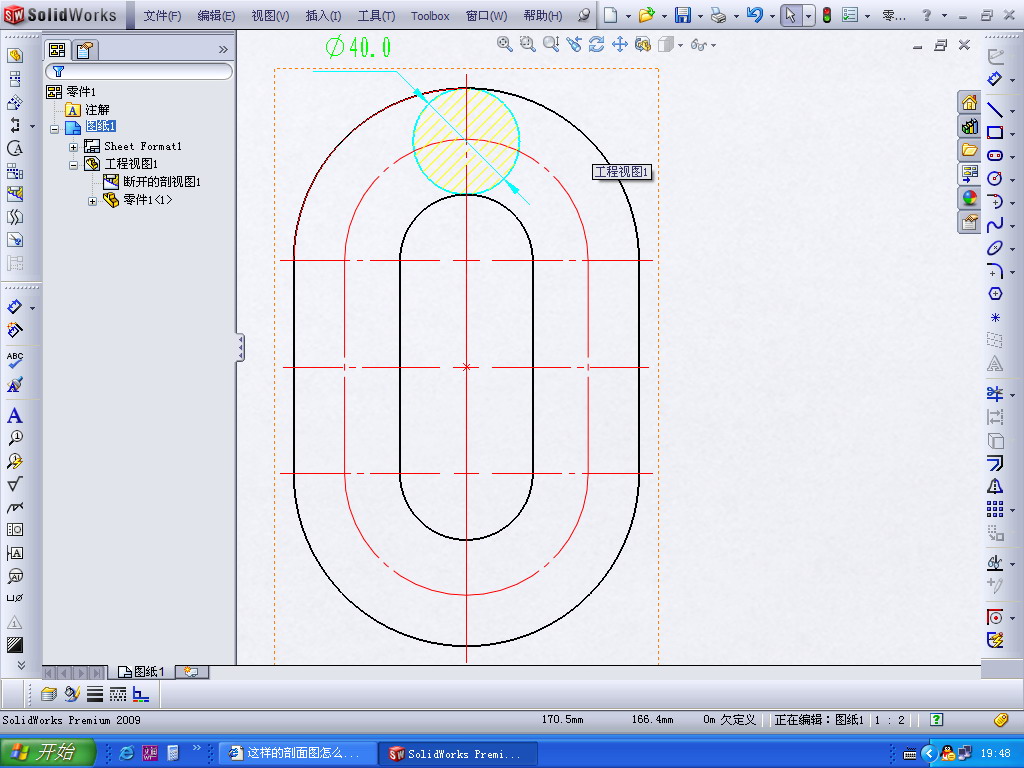Image resolution: width=1024 pixels, height=768 pixels.
Task: Click the Spell check ABC icon
Action: coord(14,359)
